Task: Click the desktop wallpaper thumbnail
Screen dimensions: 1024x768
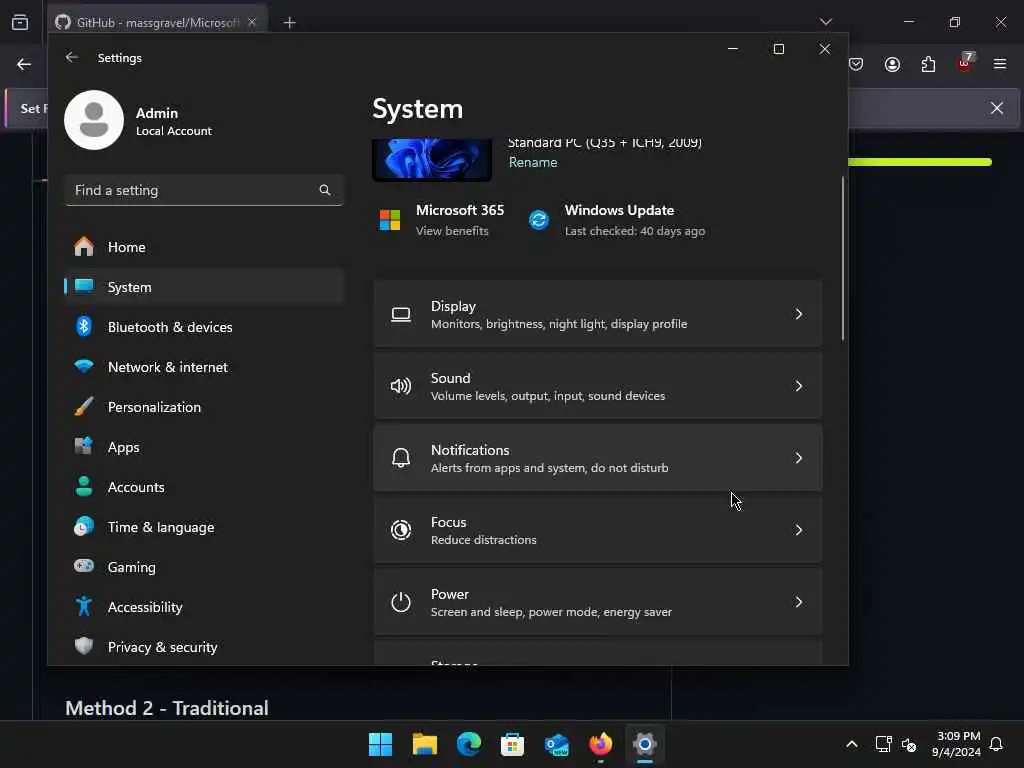Action: click(x=432, y=159)
